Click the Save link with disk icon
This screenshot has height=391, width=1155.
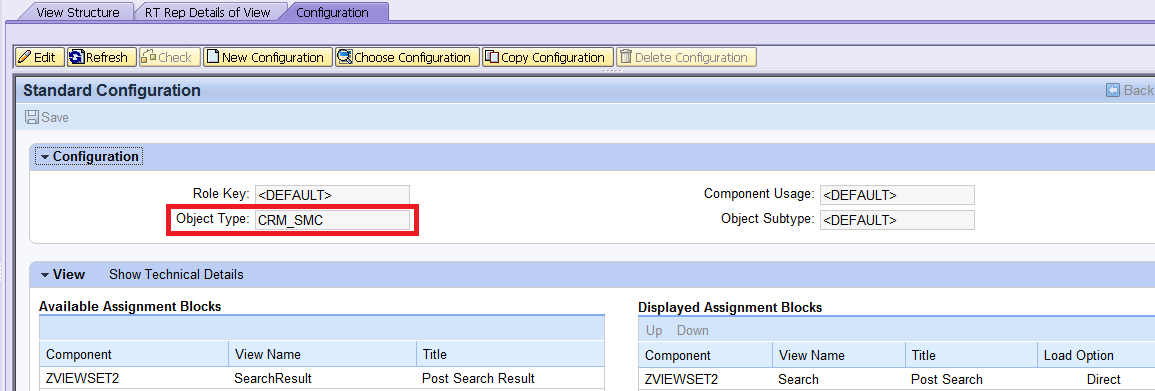47,117
